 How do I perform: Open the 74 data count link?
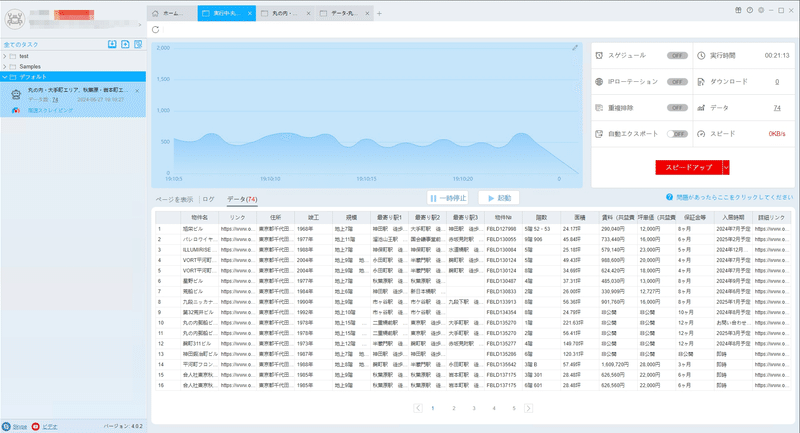tap(777, 108)
